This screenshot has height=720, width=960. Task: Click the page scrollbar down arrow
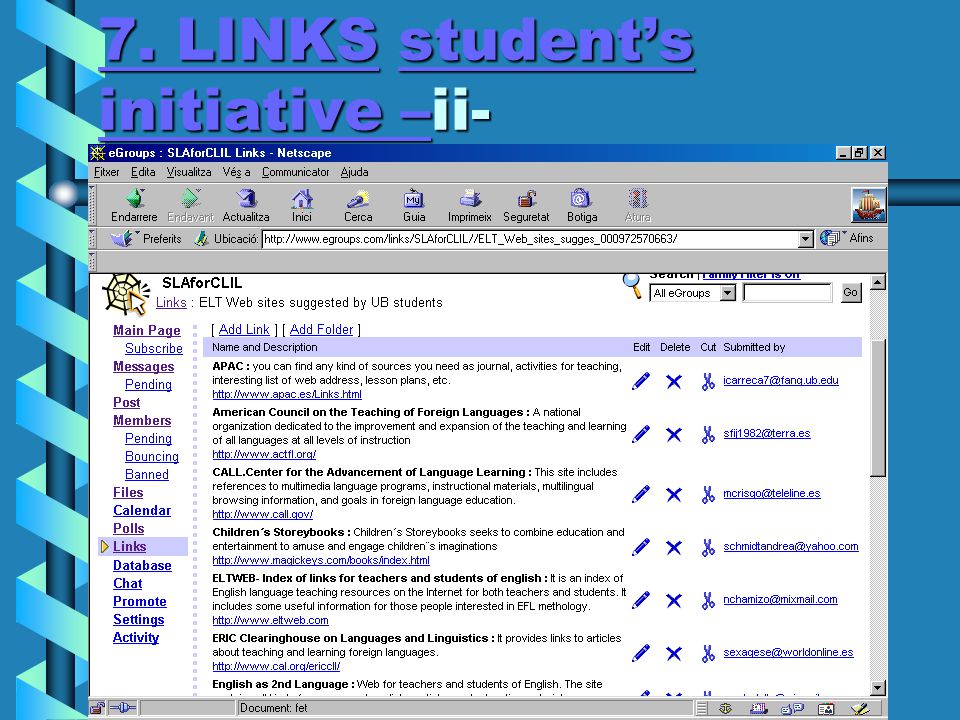pyautogui.click(x=877, y=688)
